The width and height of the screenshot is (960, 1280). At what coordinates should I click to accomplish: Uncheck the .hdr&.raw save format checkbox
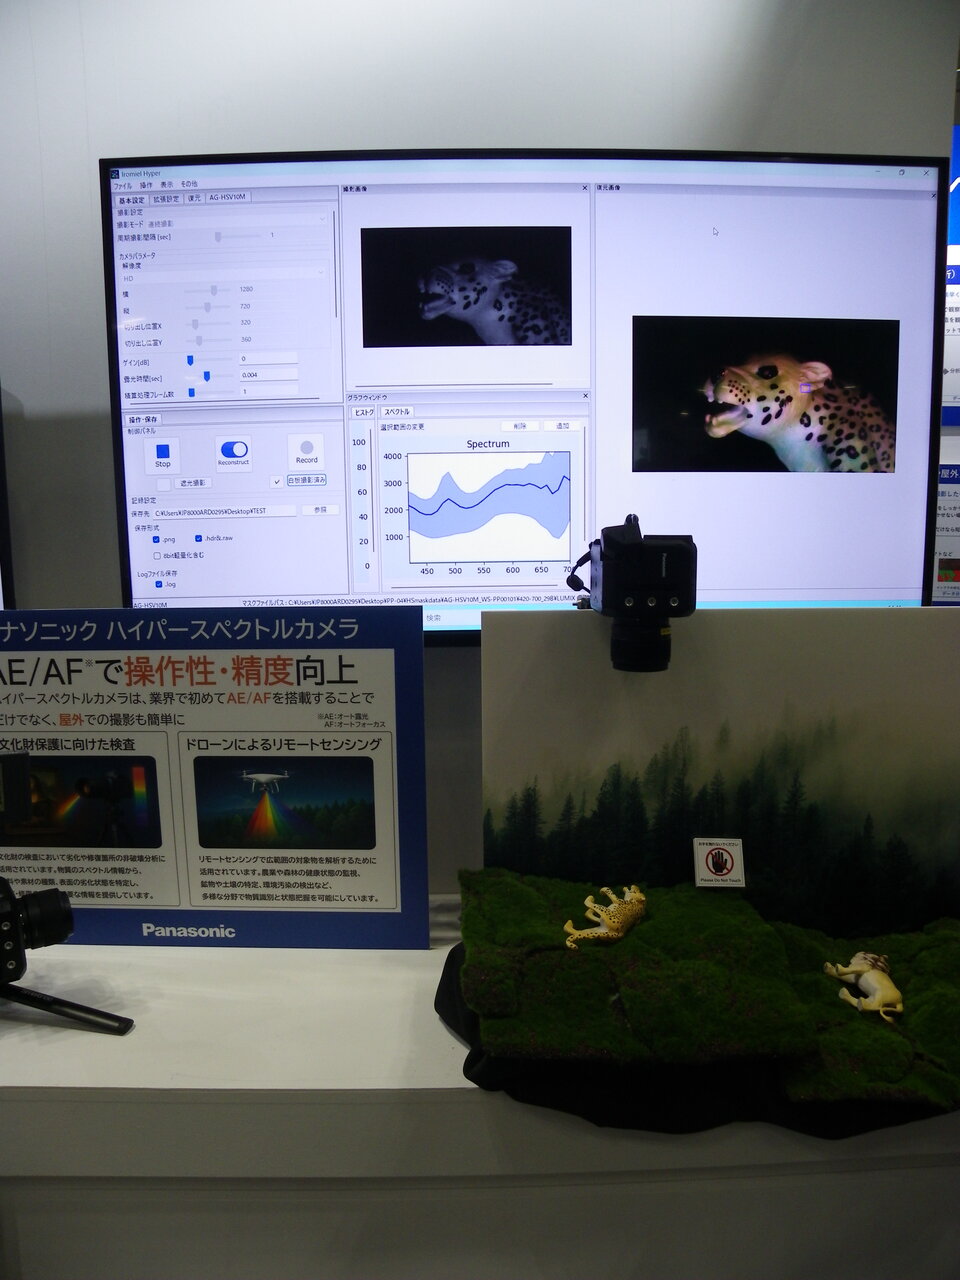[x=199, y=539]
